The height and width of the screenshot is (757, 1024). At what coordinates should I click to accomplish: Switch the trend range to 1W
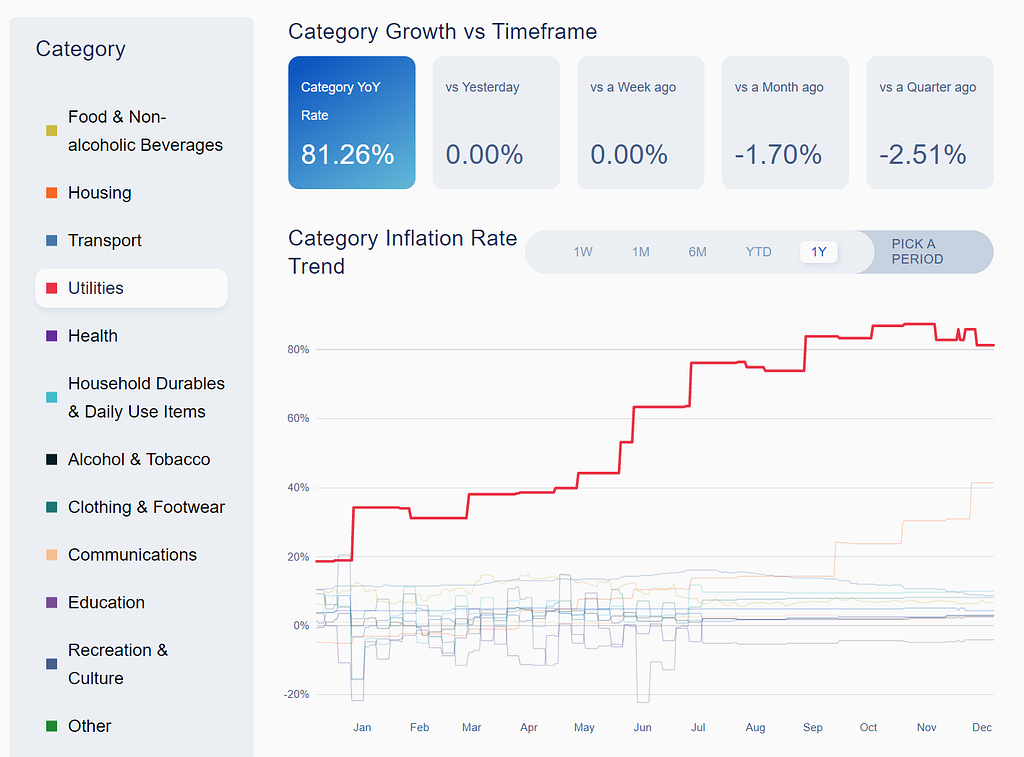(x=583, y=252)
